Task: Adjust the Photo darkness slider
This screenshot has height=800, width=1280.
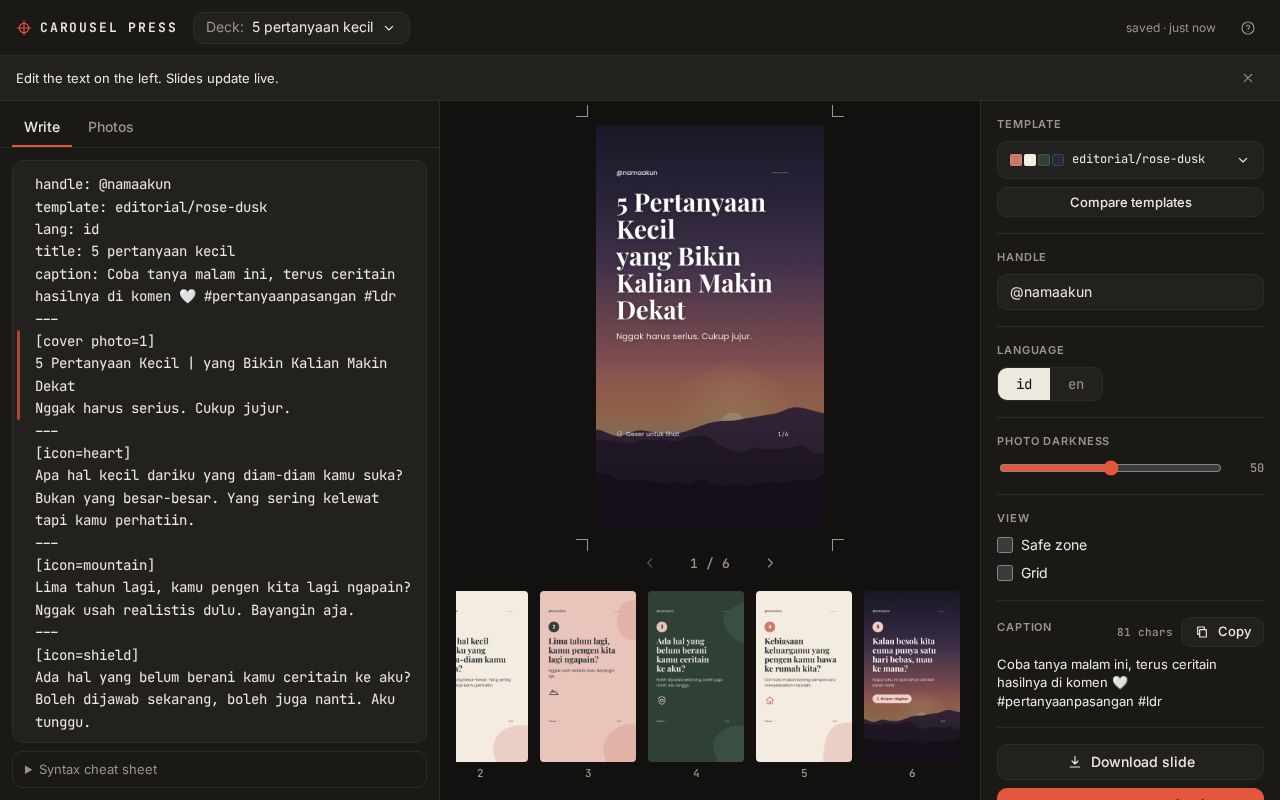Action: 1110,468
